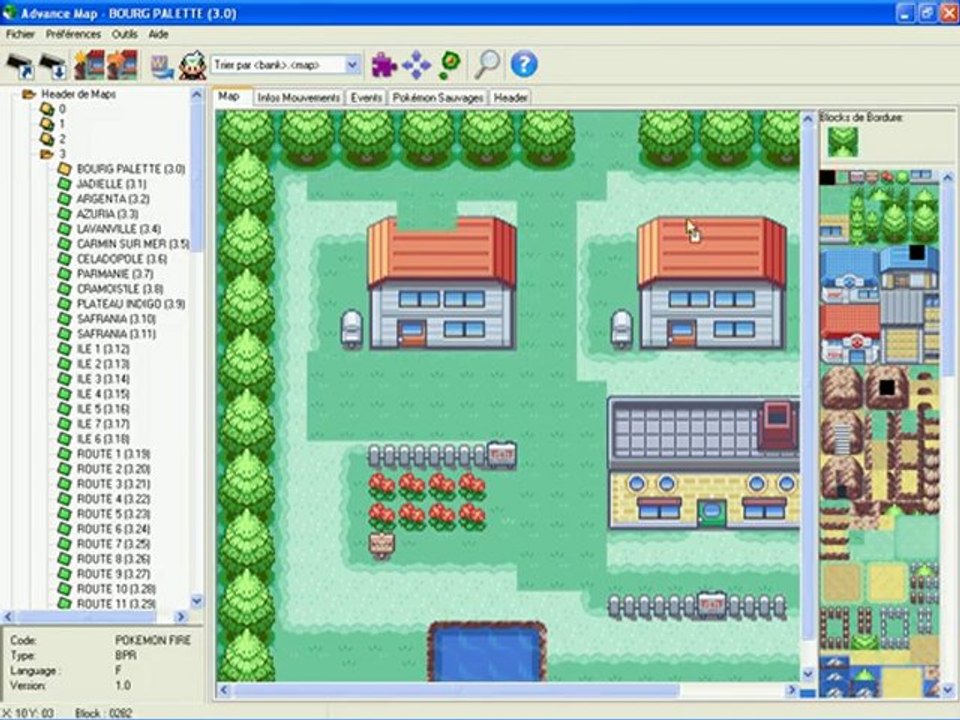
Task: Click map tree scroll-down arrow
Action: (197, 601)
